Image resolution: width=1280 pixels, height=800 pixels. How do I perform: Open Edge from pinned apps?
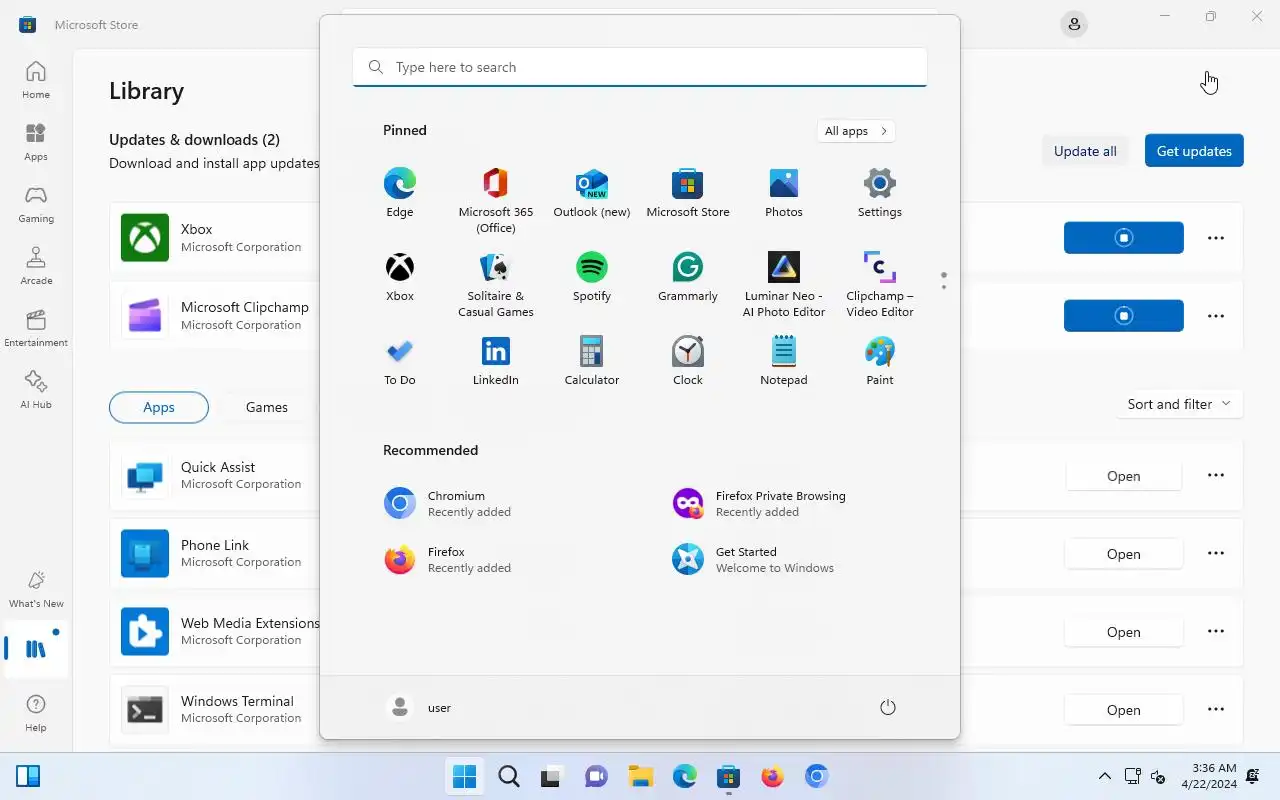click(399, 192)
